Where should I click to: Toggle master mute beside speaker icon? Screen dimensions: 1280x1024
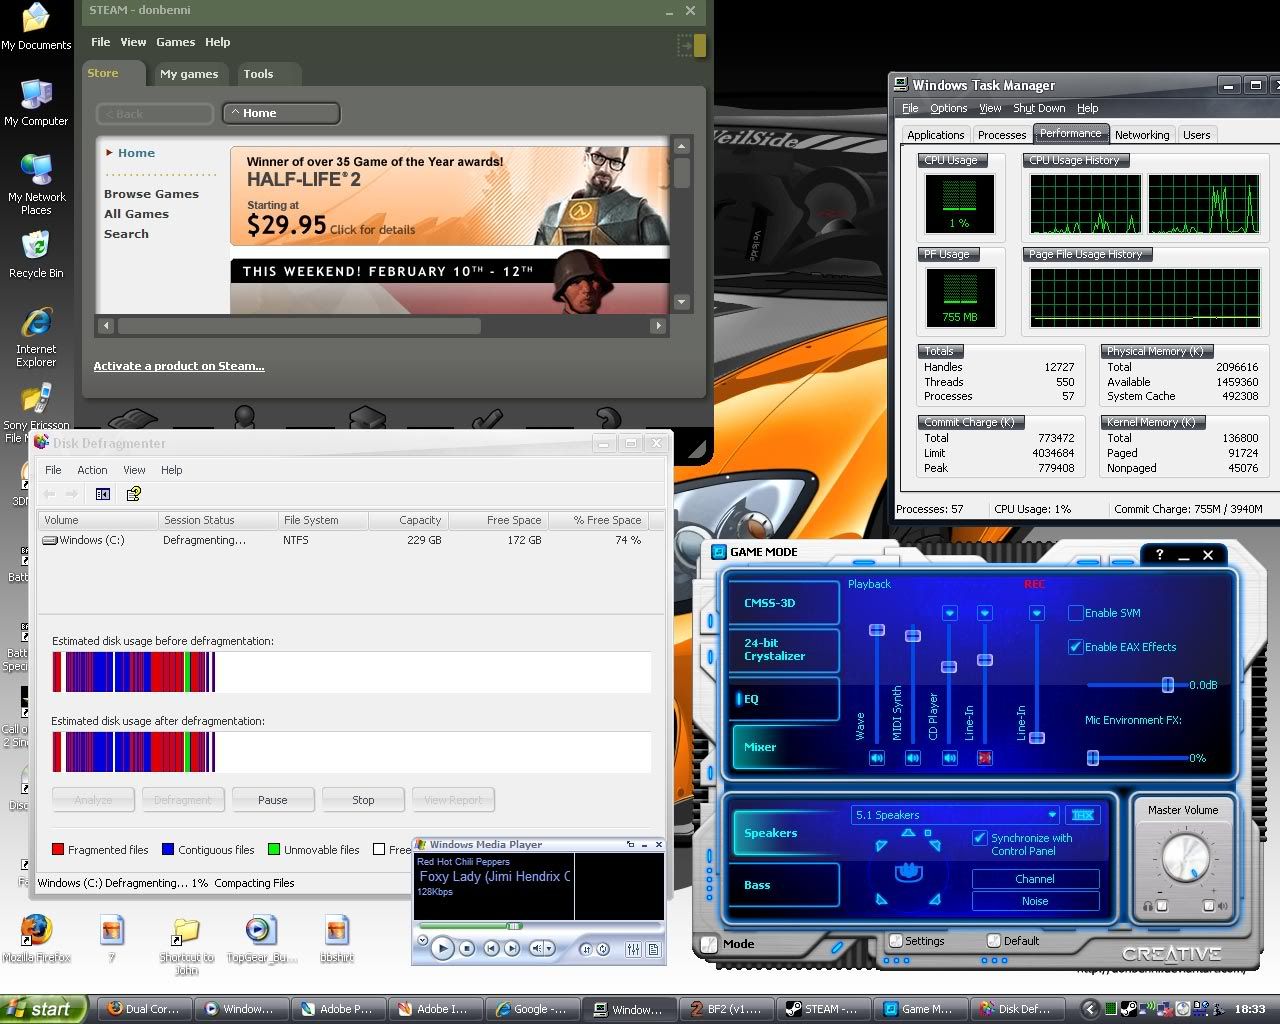click(1209, 906)
